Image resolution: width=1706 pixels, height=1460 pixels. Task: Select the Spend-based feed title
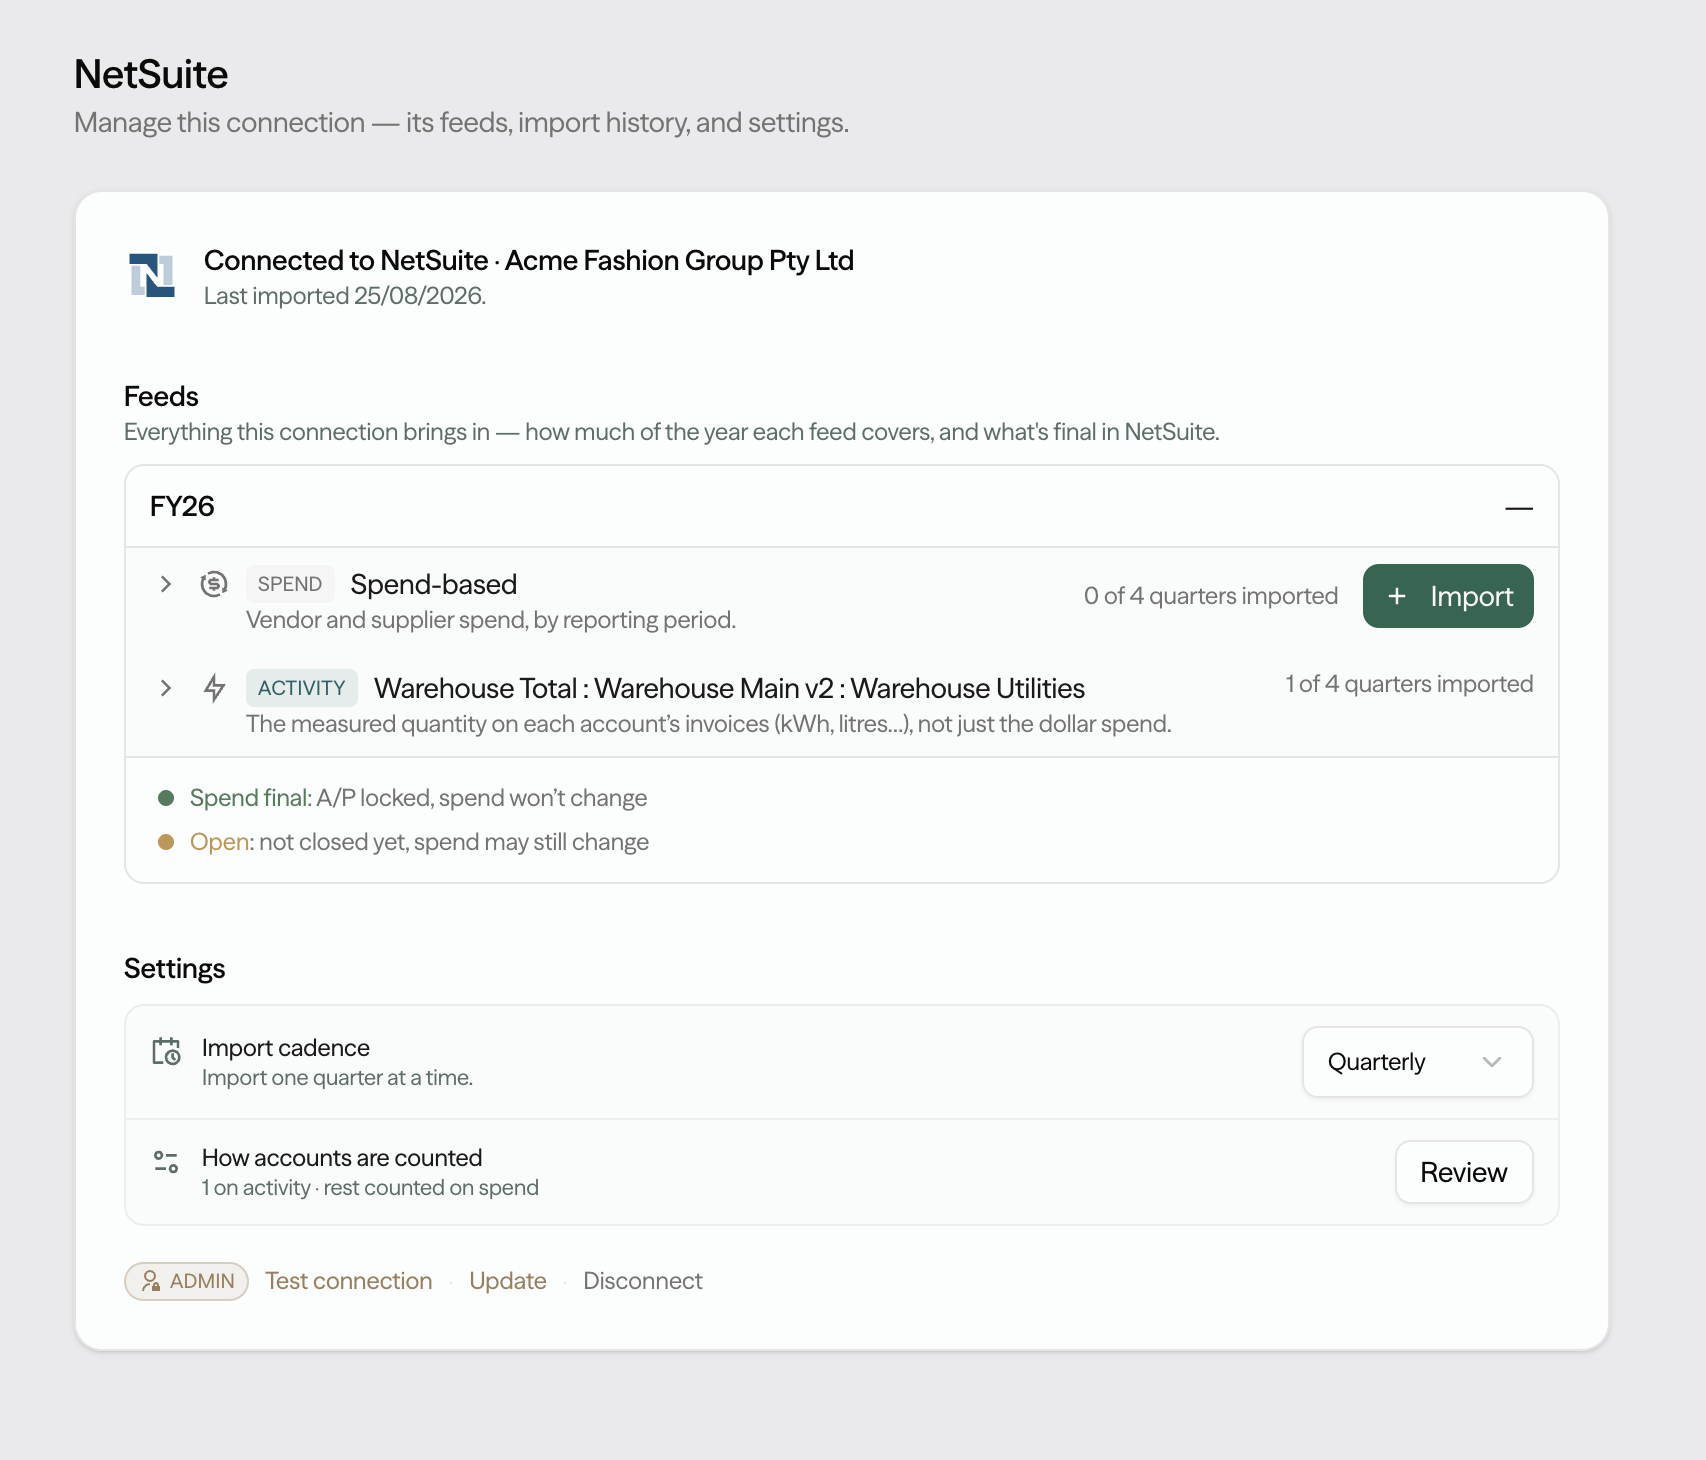coord(434,584)
